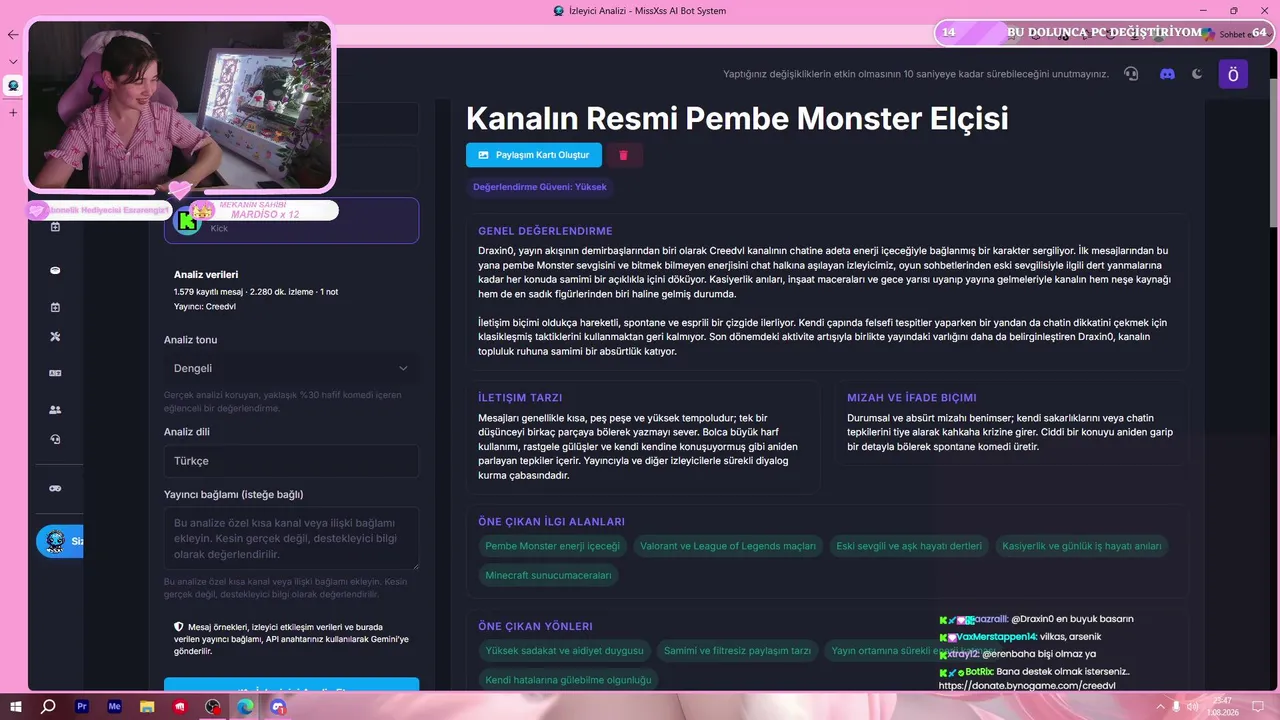Open the headset icon in the left sidebar
This screenshot has height=720, width=1280.
click(55, 439)
